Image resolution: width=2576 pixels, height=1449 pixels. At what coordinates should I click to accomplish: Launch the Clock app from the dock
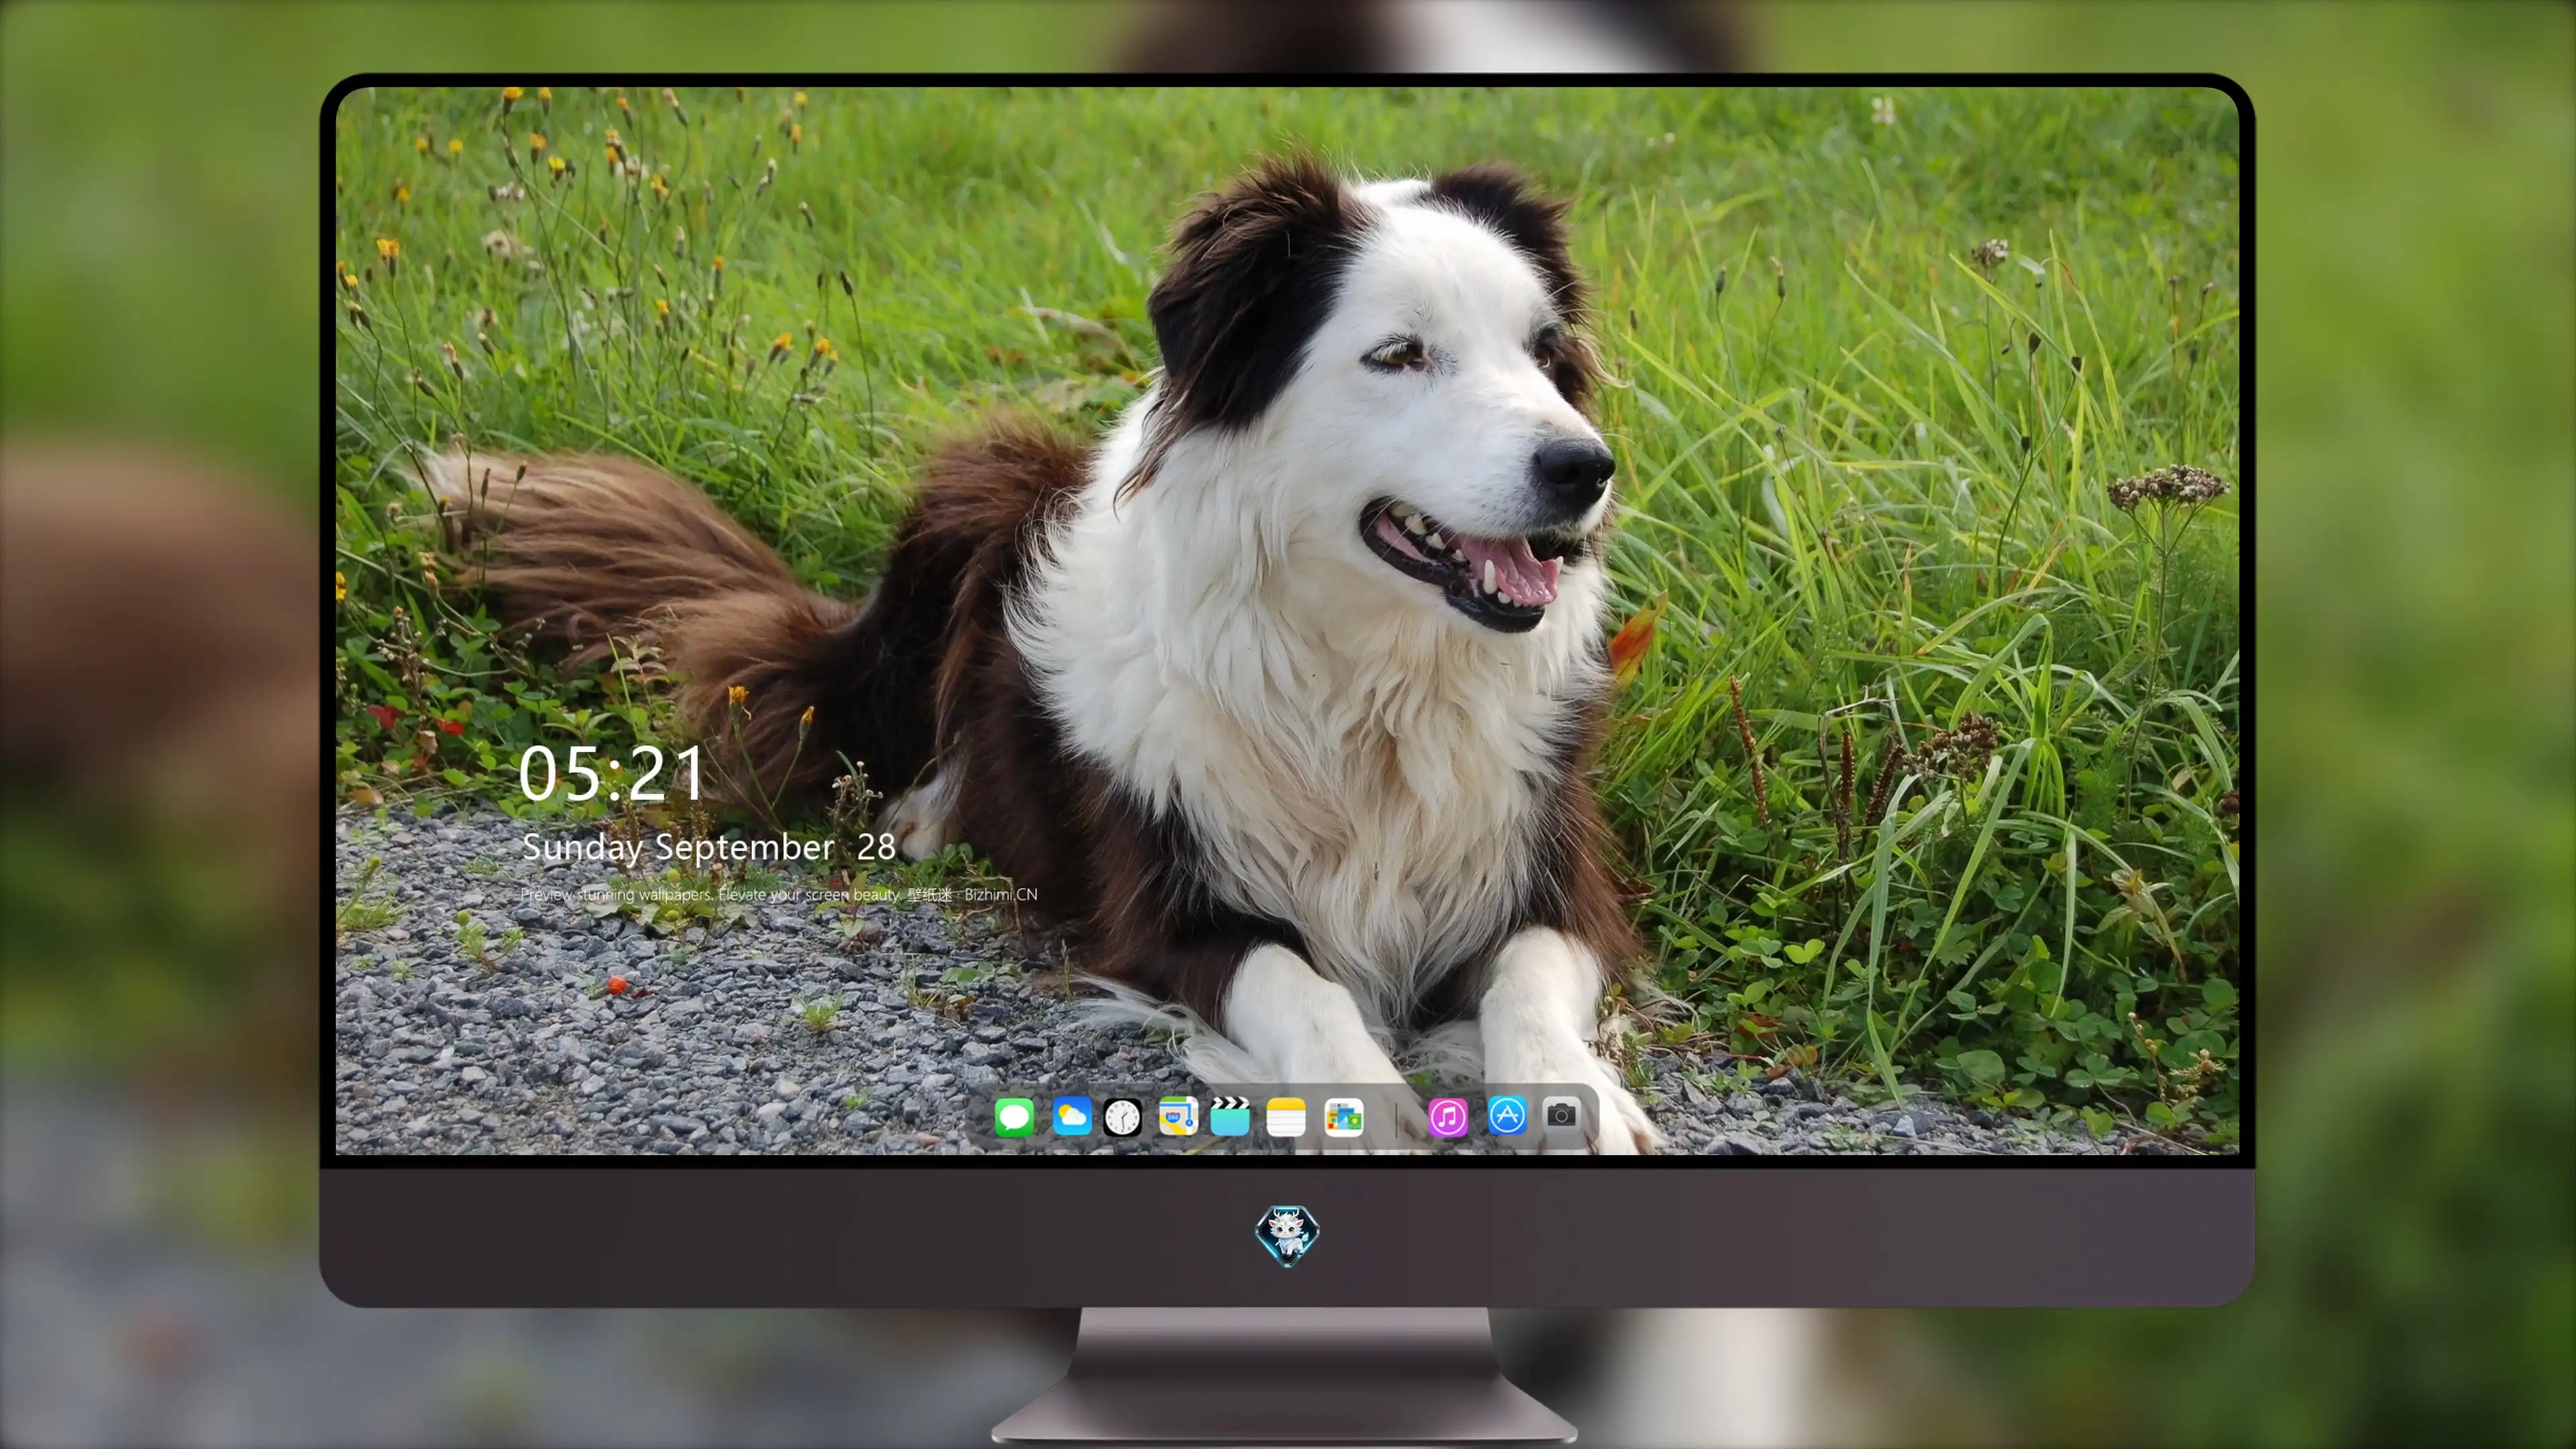pos(1122,1117)
